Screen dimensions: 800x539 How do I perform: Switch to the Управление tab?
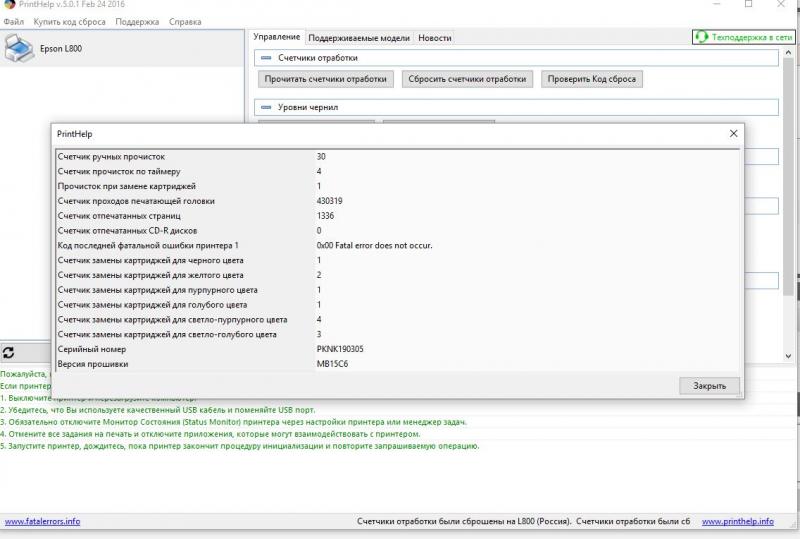277,37
